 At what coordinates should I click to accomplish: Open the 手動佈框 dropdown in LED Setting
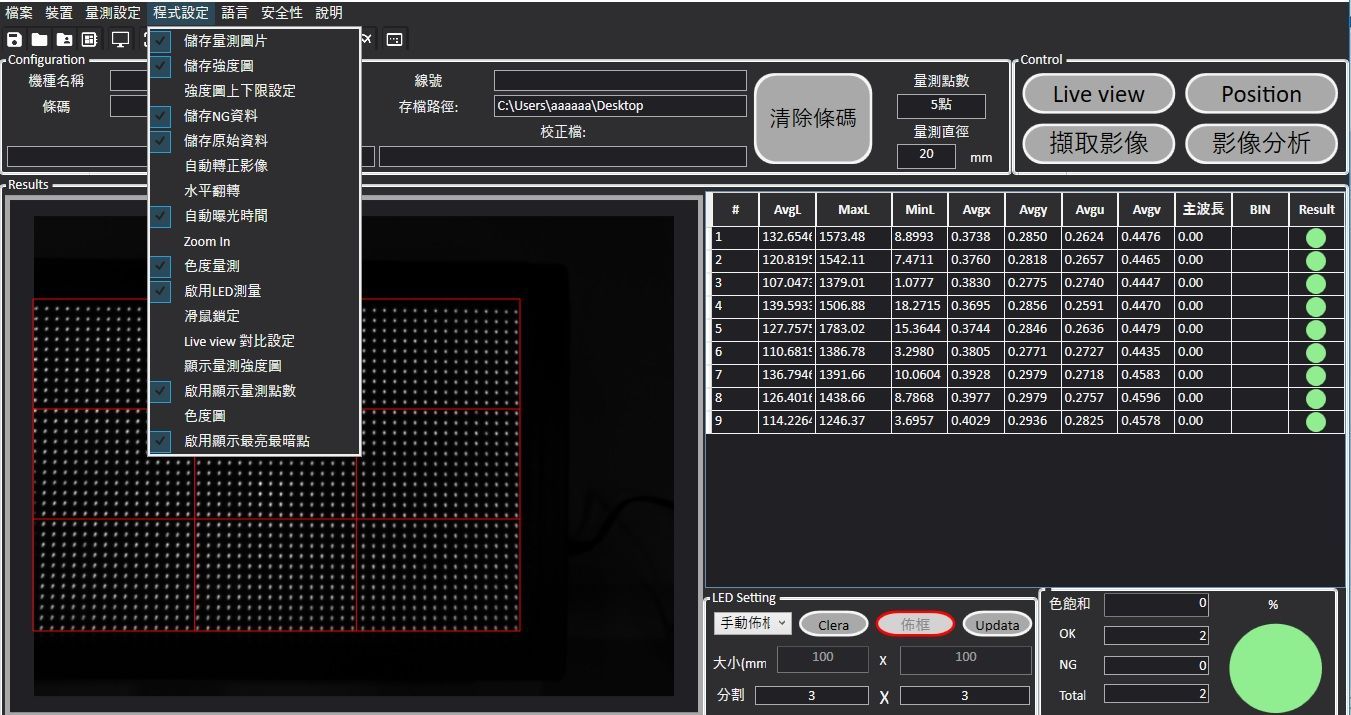pos(752,623)
